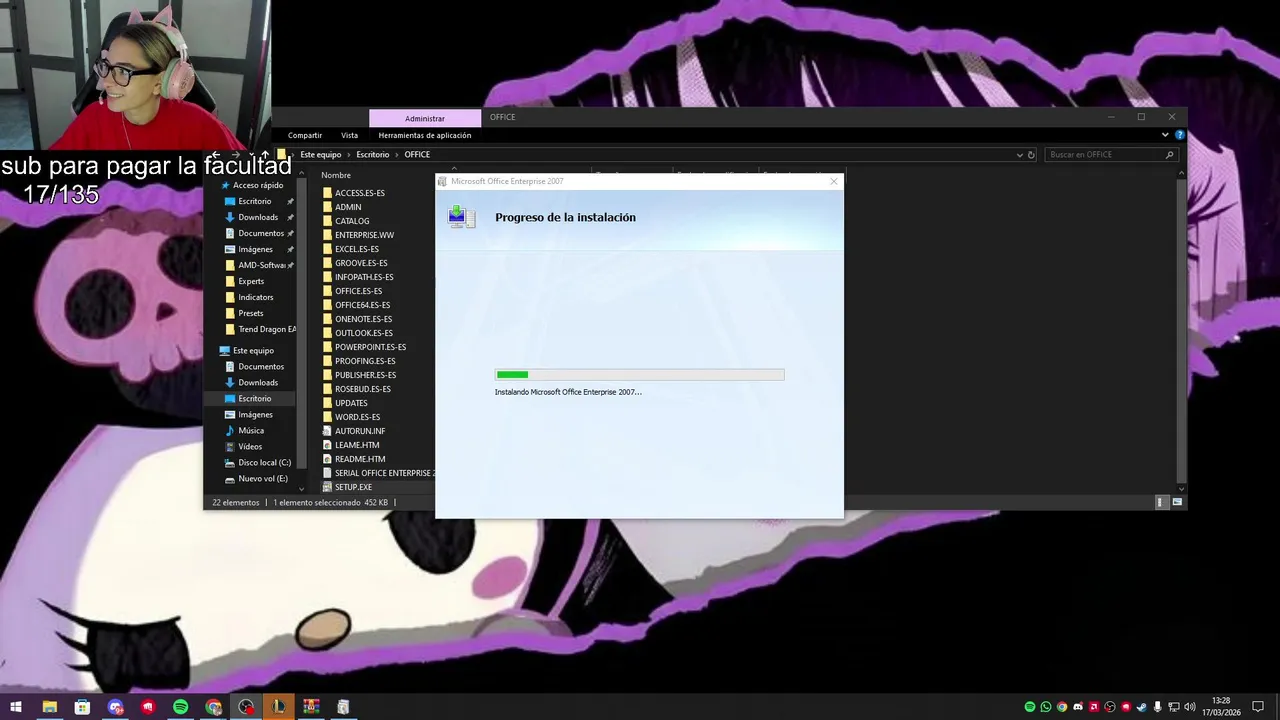Viewport: 1280px width, 720px height.
Task: Open the Windows Start menu
Action: [15, 707]
